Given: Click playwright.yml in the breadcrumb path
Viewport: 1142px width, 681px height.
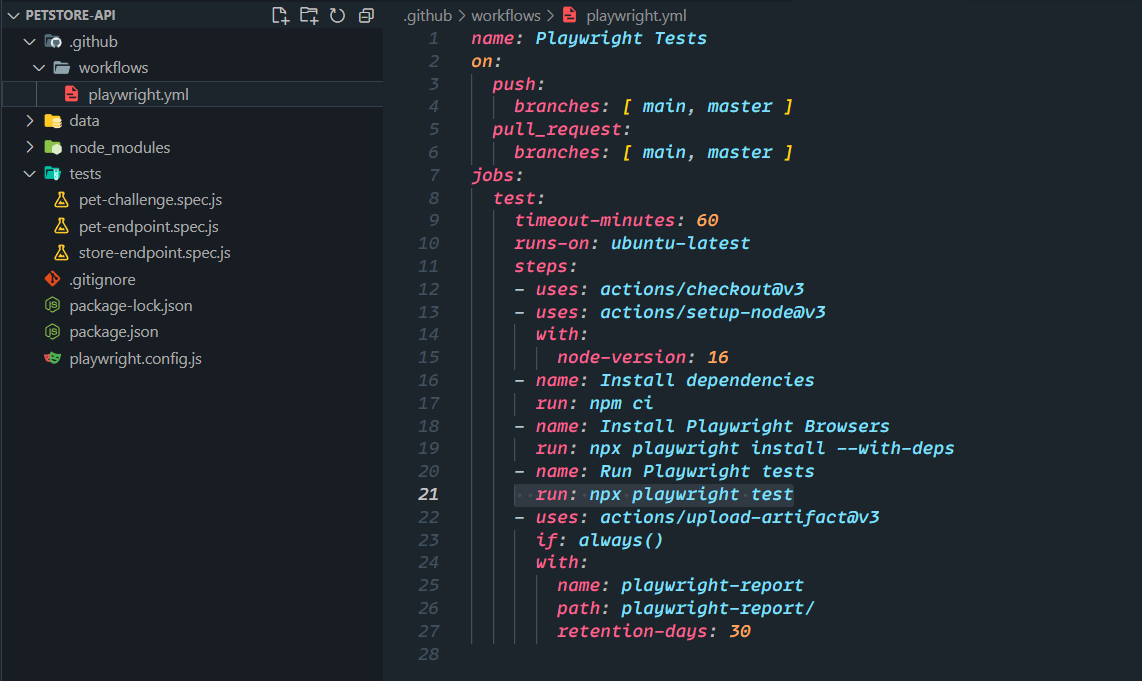Looking at the screenshot, I should (636, 16).
